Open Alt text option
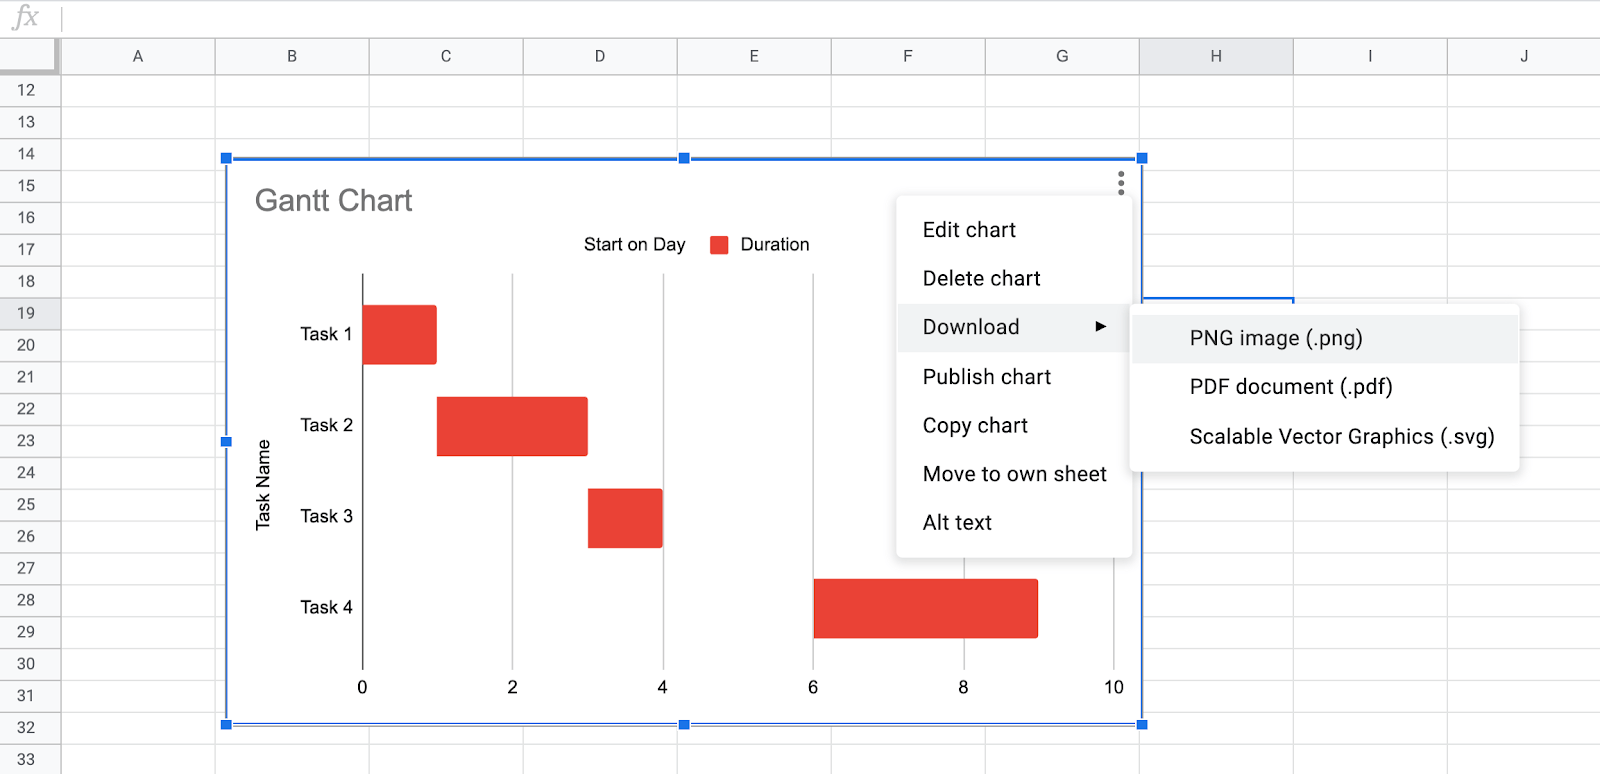1600x774 pixels. (957, 523)
